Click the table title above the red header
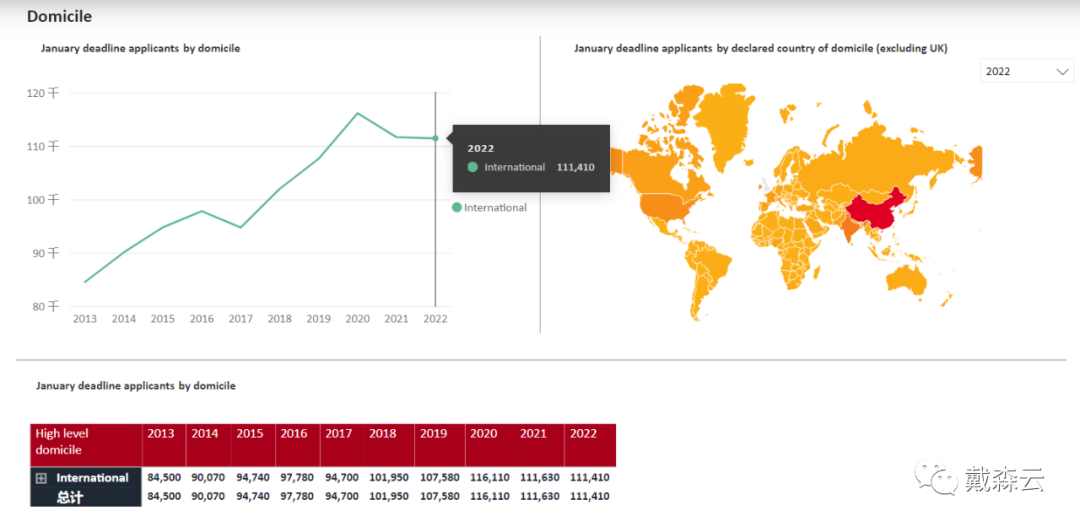Screen dimensions: 1080x527 point(136,386)
